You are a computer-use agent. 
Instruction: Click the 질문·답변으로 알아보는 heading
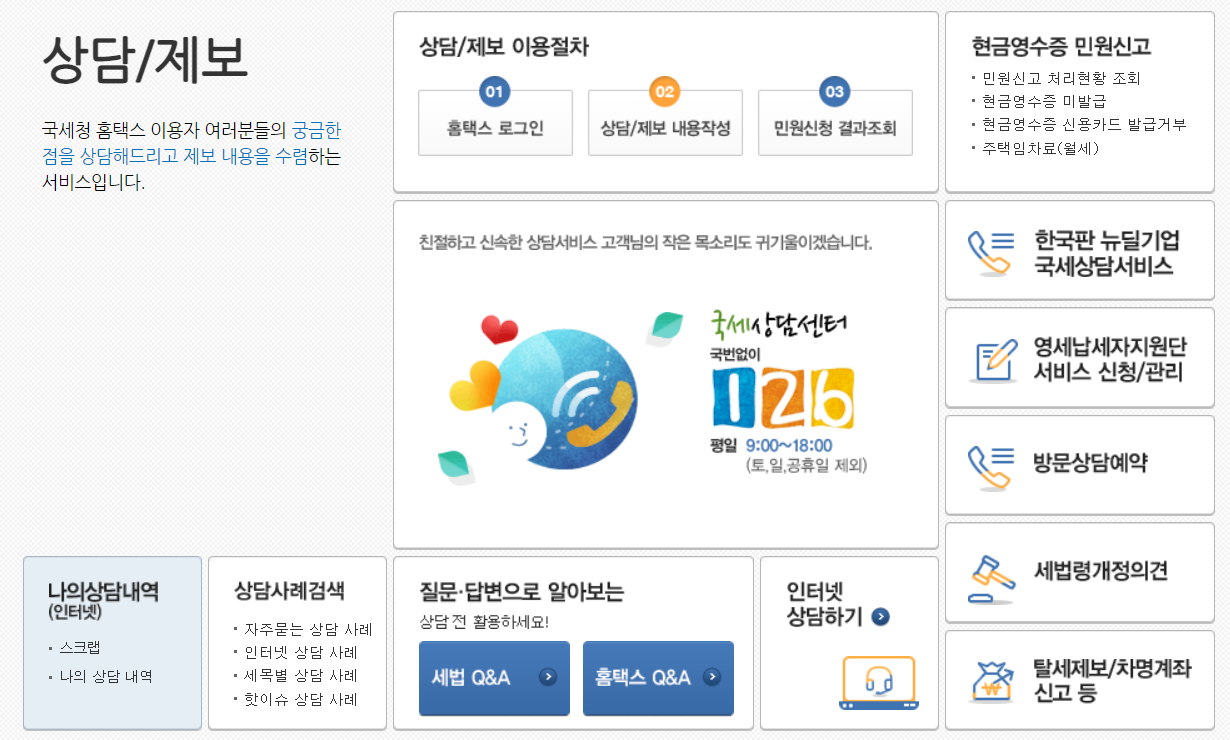coord(521,592)
